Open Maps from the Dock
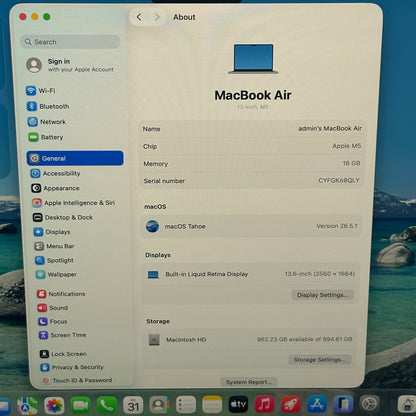This screenshot has height=416, width=416. click(x=27, y=405)
